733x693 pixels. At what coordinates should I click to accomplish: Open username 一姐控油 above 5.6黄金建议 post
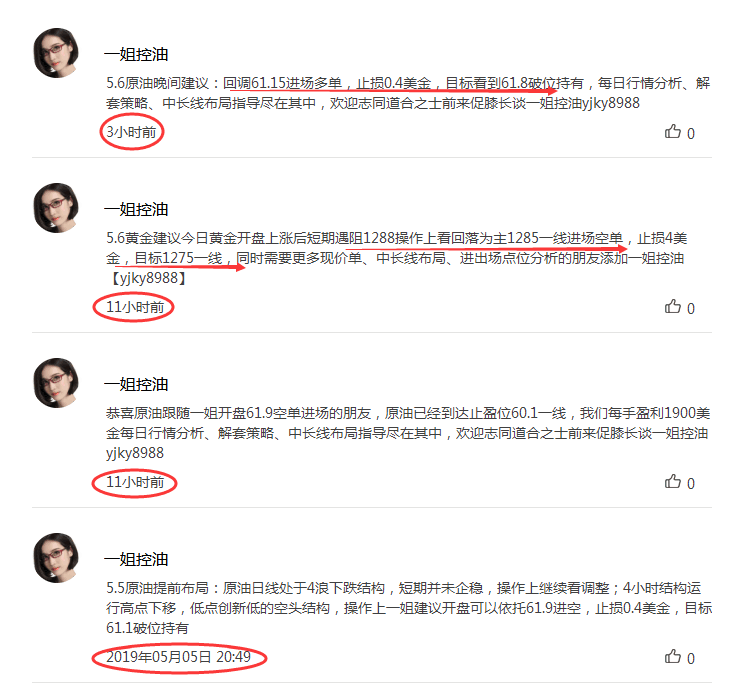136,209
